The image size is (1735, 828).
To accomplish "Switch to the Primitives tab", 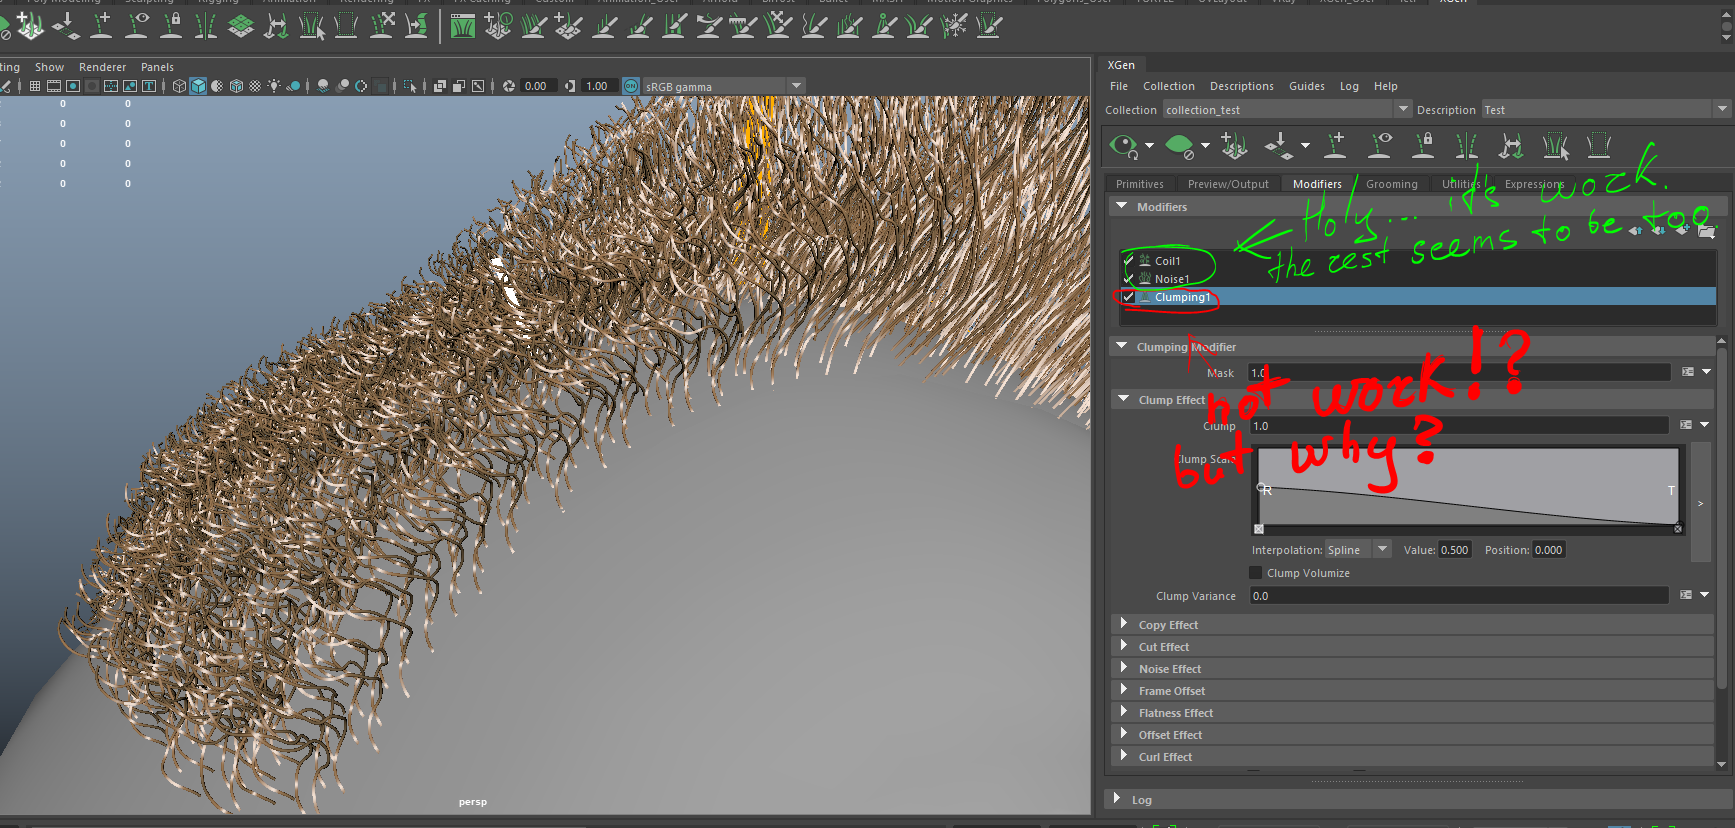I will point(1139,184).
